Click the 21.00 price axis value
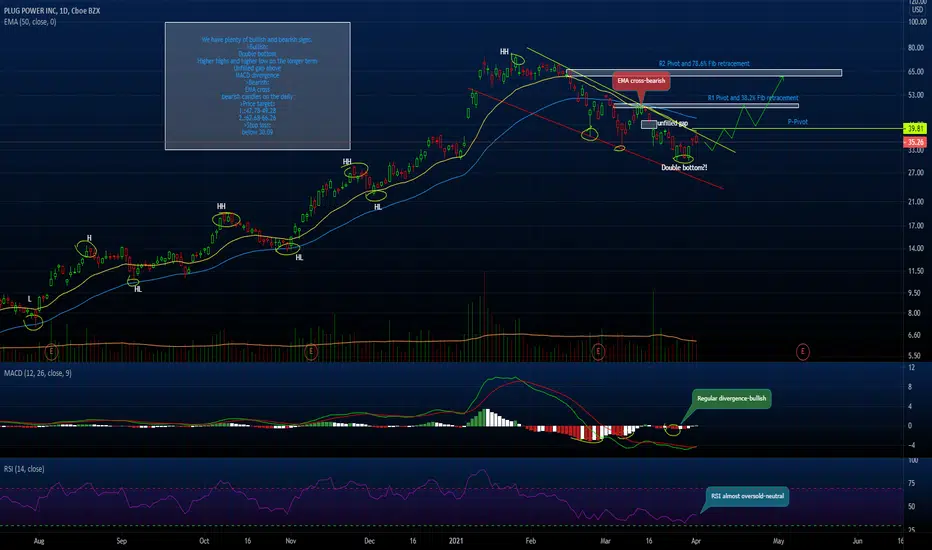 point(917,202)
